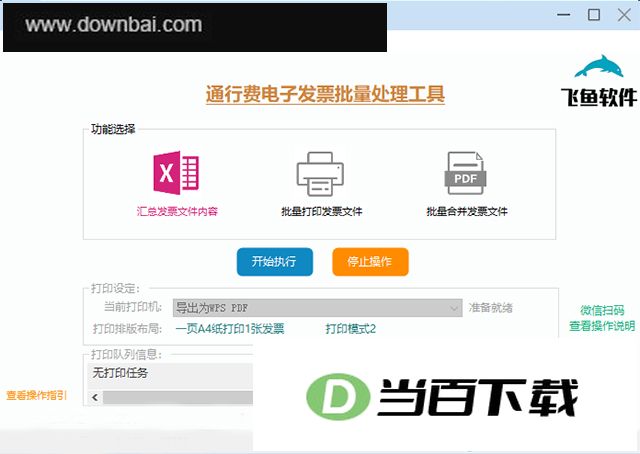Click the 汇总发票文件内容 label
The image size is (640, 454).
pyautogui.click(x=177, y=211)
